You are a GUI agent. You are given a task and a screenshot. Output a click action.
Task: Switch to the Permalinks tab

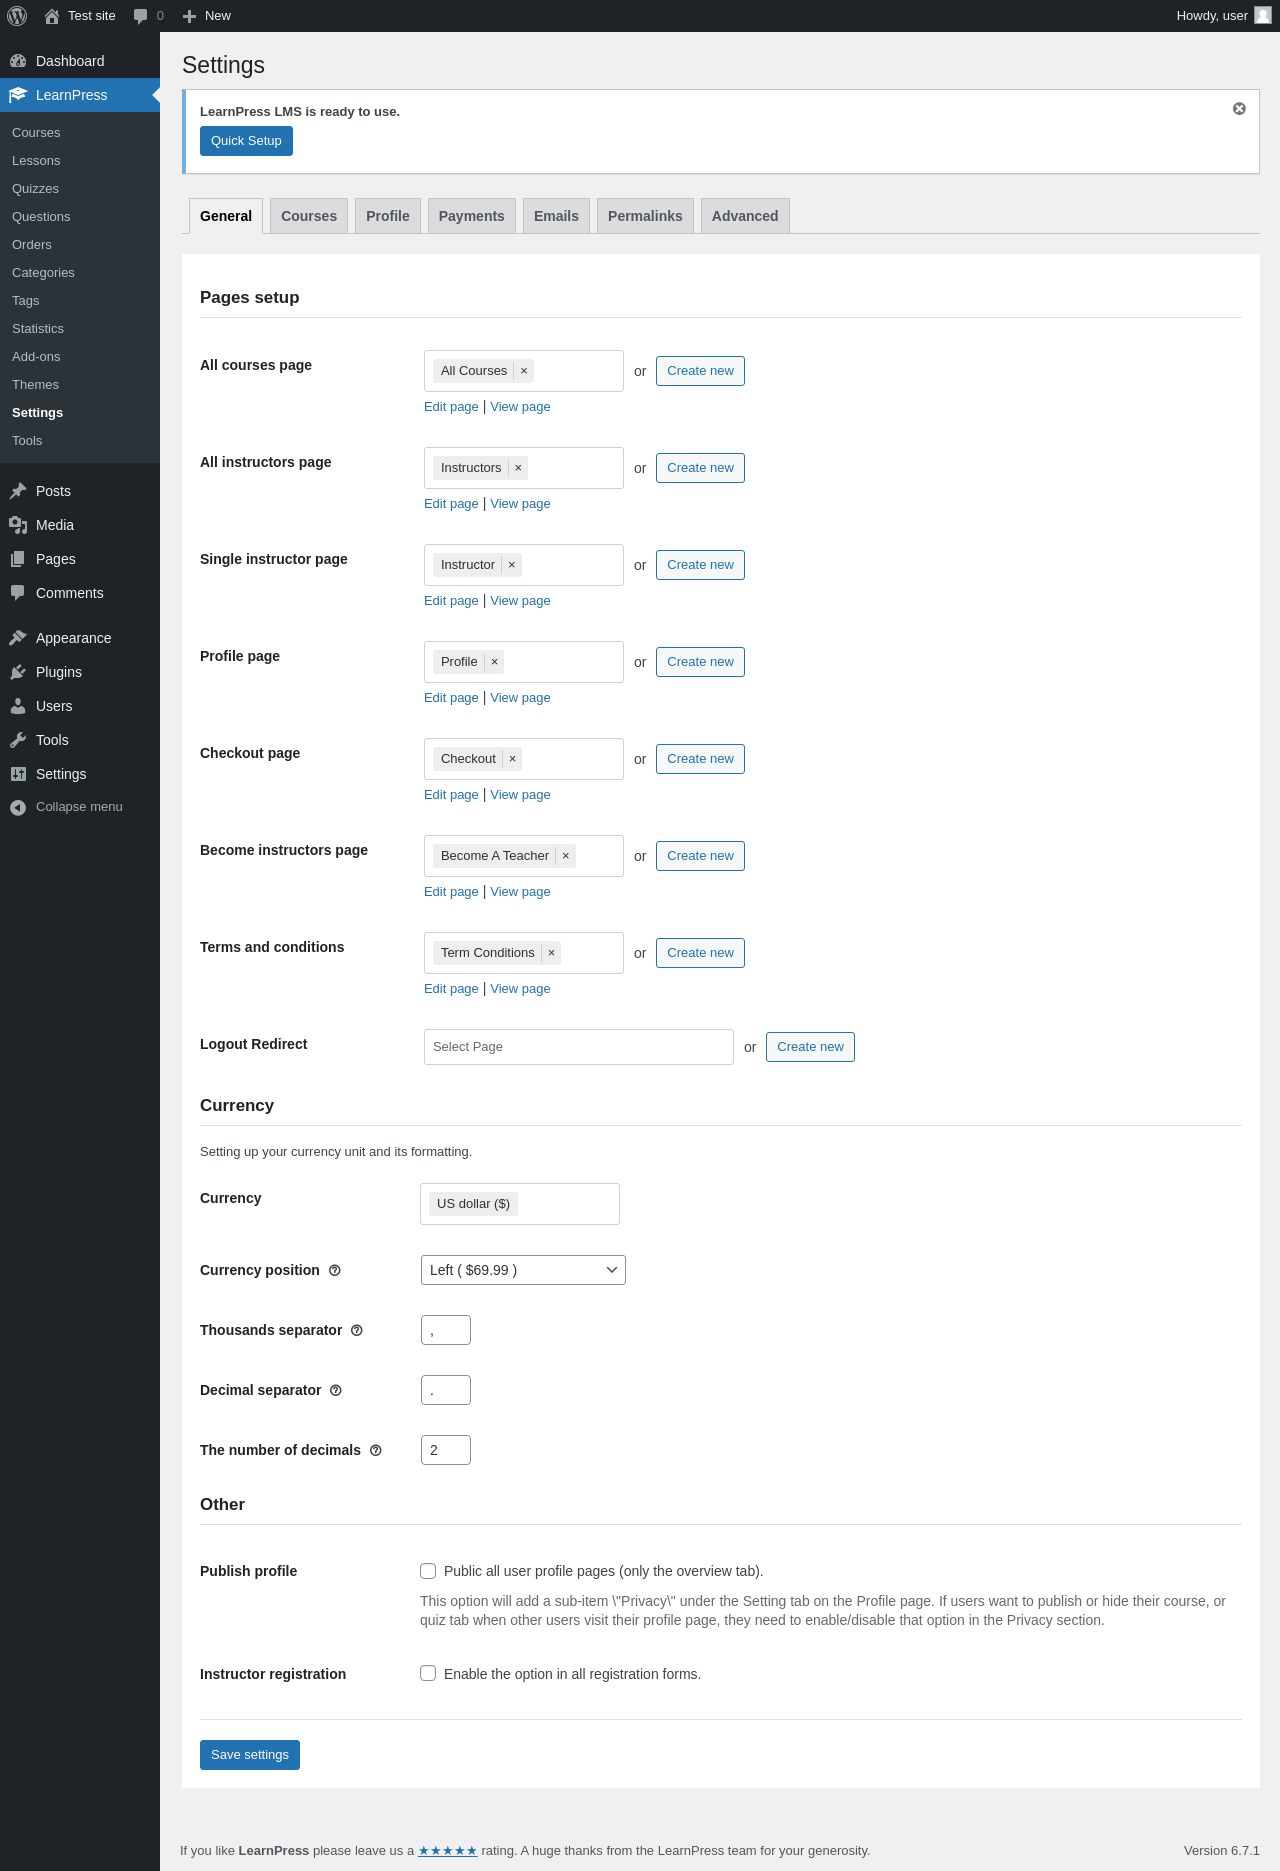pos(645,216)
